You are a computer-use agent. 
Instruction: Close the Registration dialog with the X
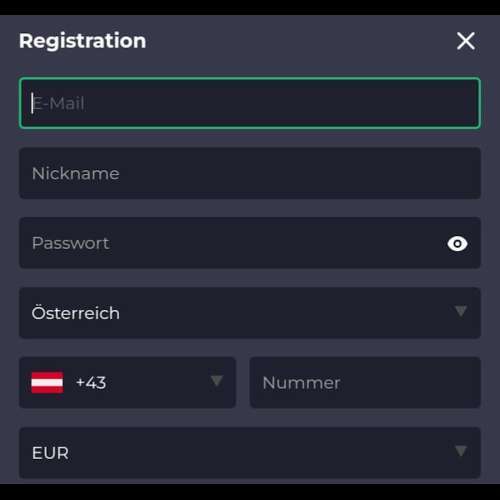466,41
